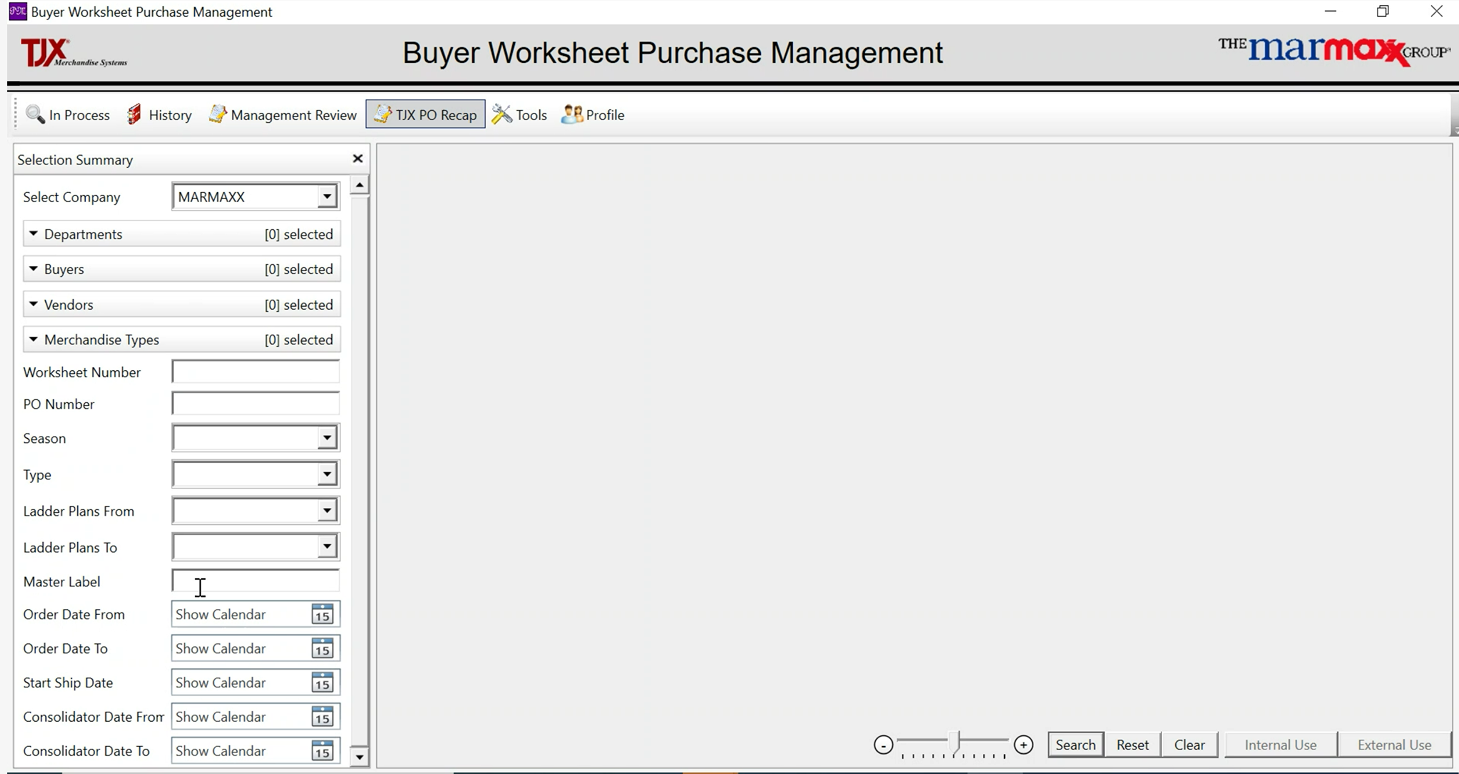Image resolution: width=1459 pixels, height=774 pixels.
Task: Expand the Vendors selector
Action: 182,304
